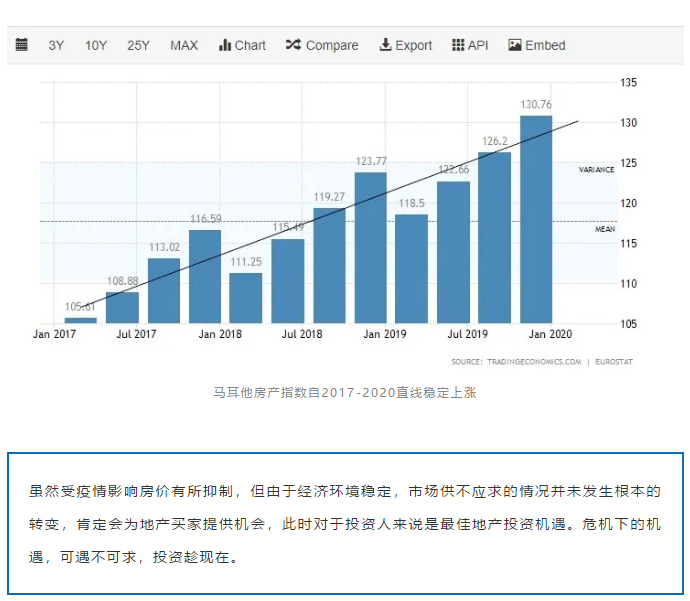Screen dimensions: 690x601
Task: Click the 126.2 bar
Action: (495, 238)
